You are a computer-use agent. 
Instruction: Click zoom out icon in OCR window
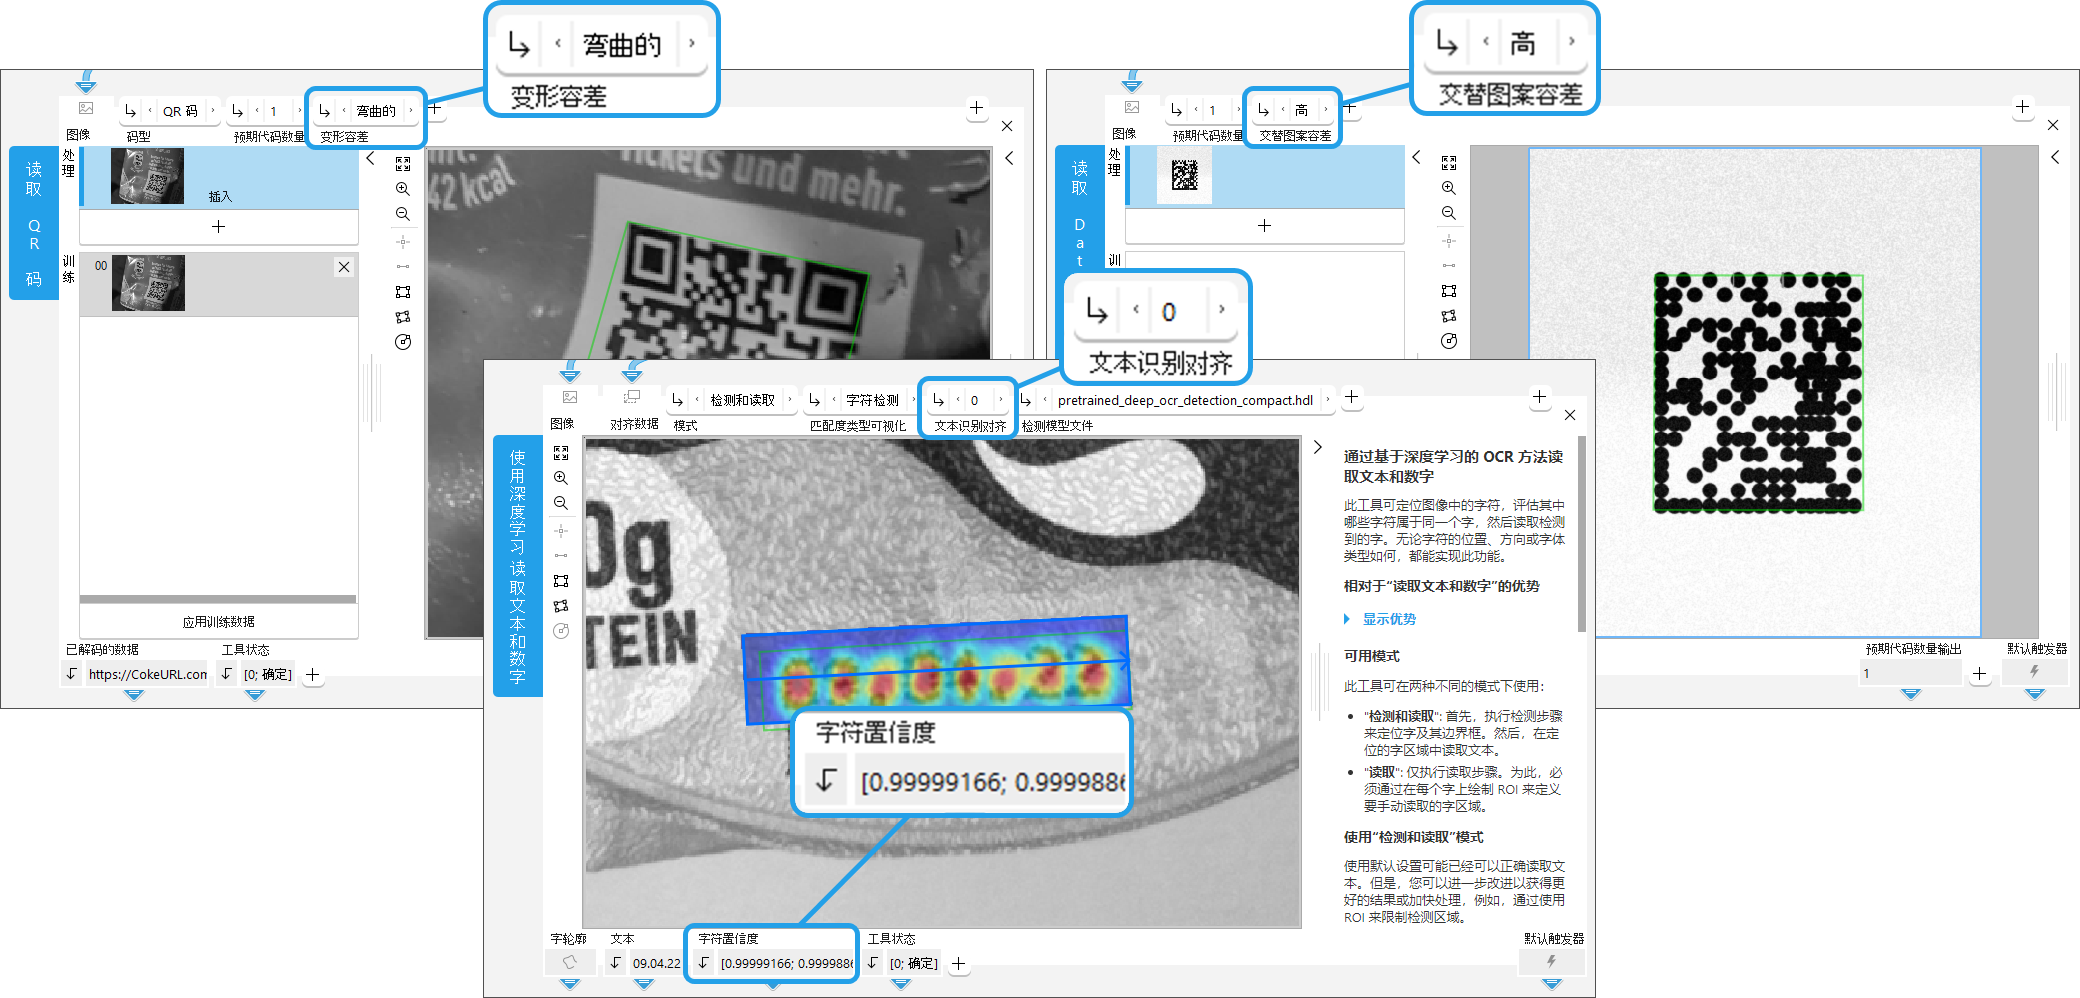(x=561, y=503)
